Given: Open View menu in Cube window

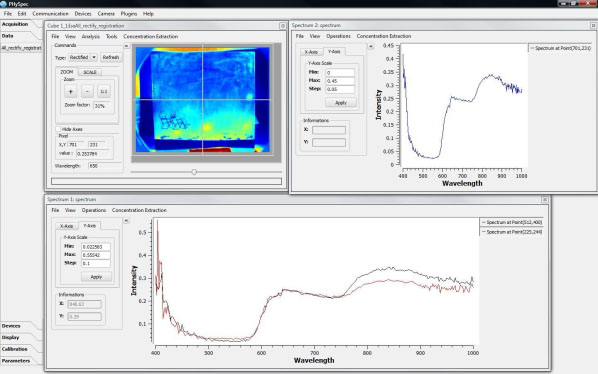Looking at the screenshot, I should (x=70, y=37).
